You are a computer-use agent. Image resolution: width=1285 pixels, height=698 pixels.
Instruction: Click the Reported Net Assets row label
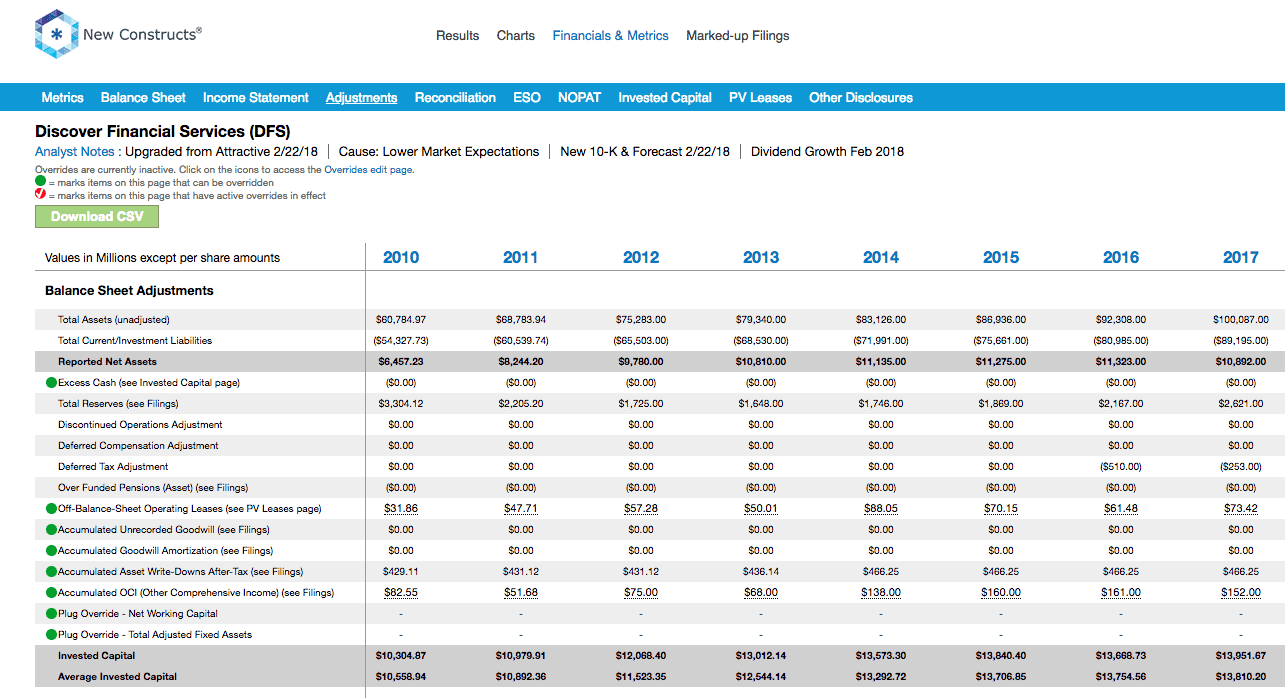pyautogui.click(x=107, y=362)
